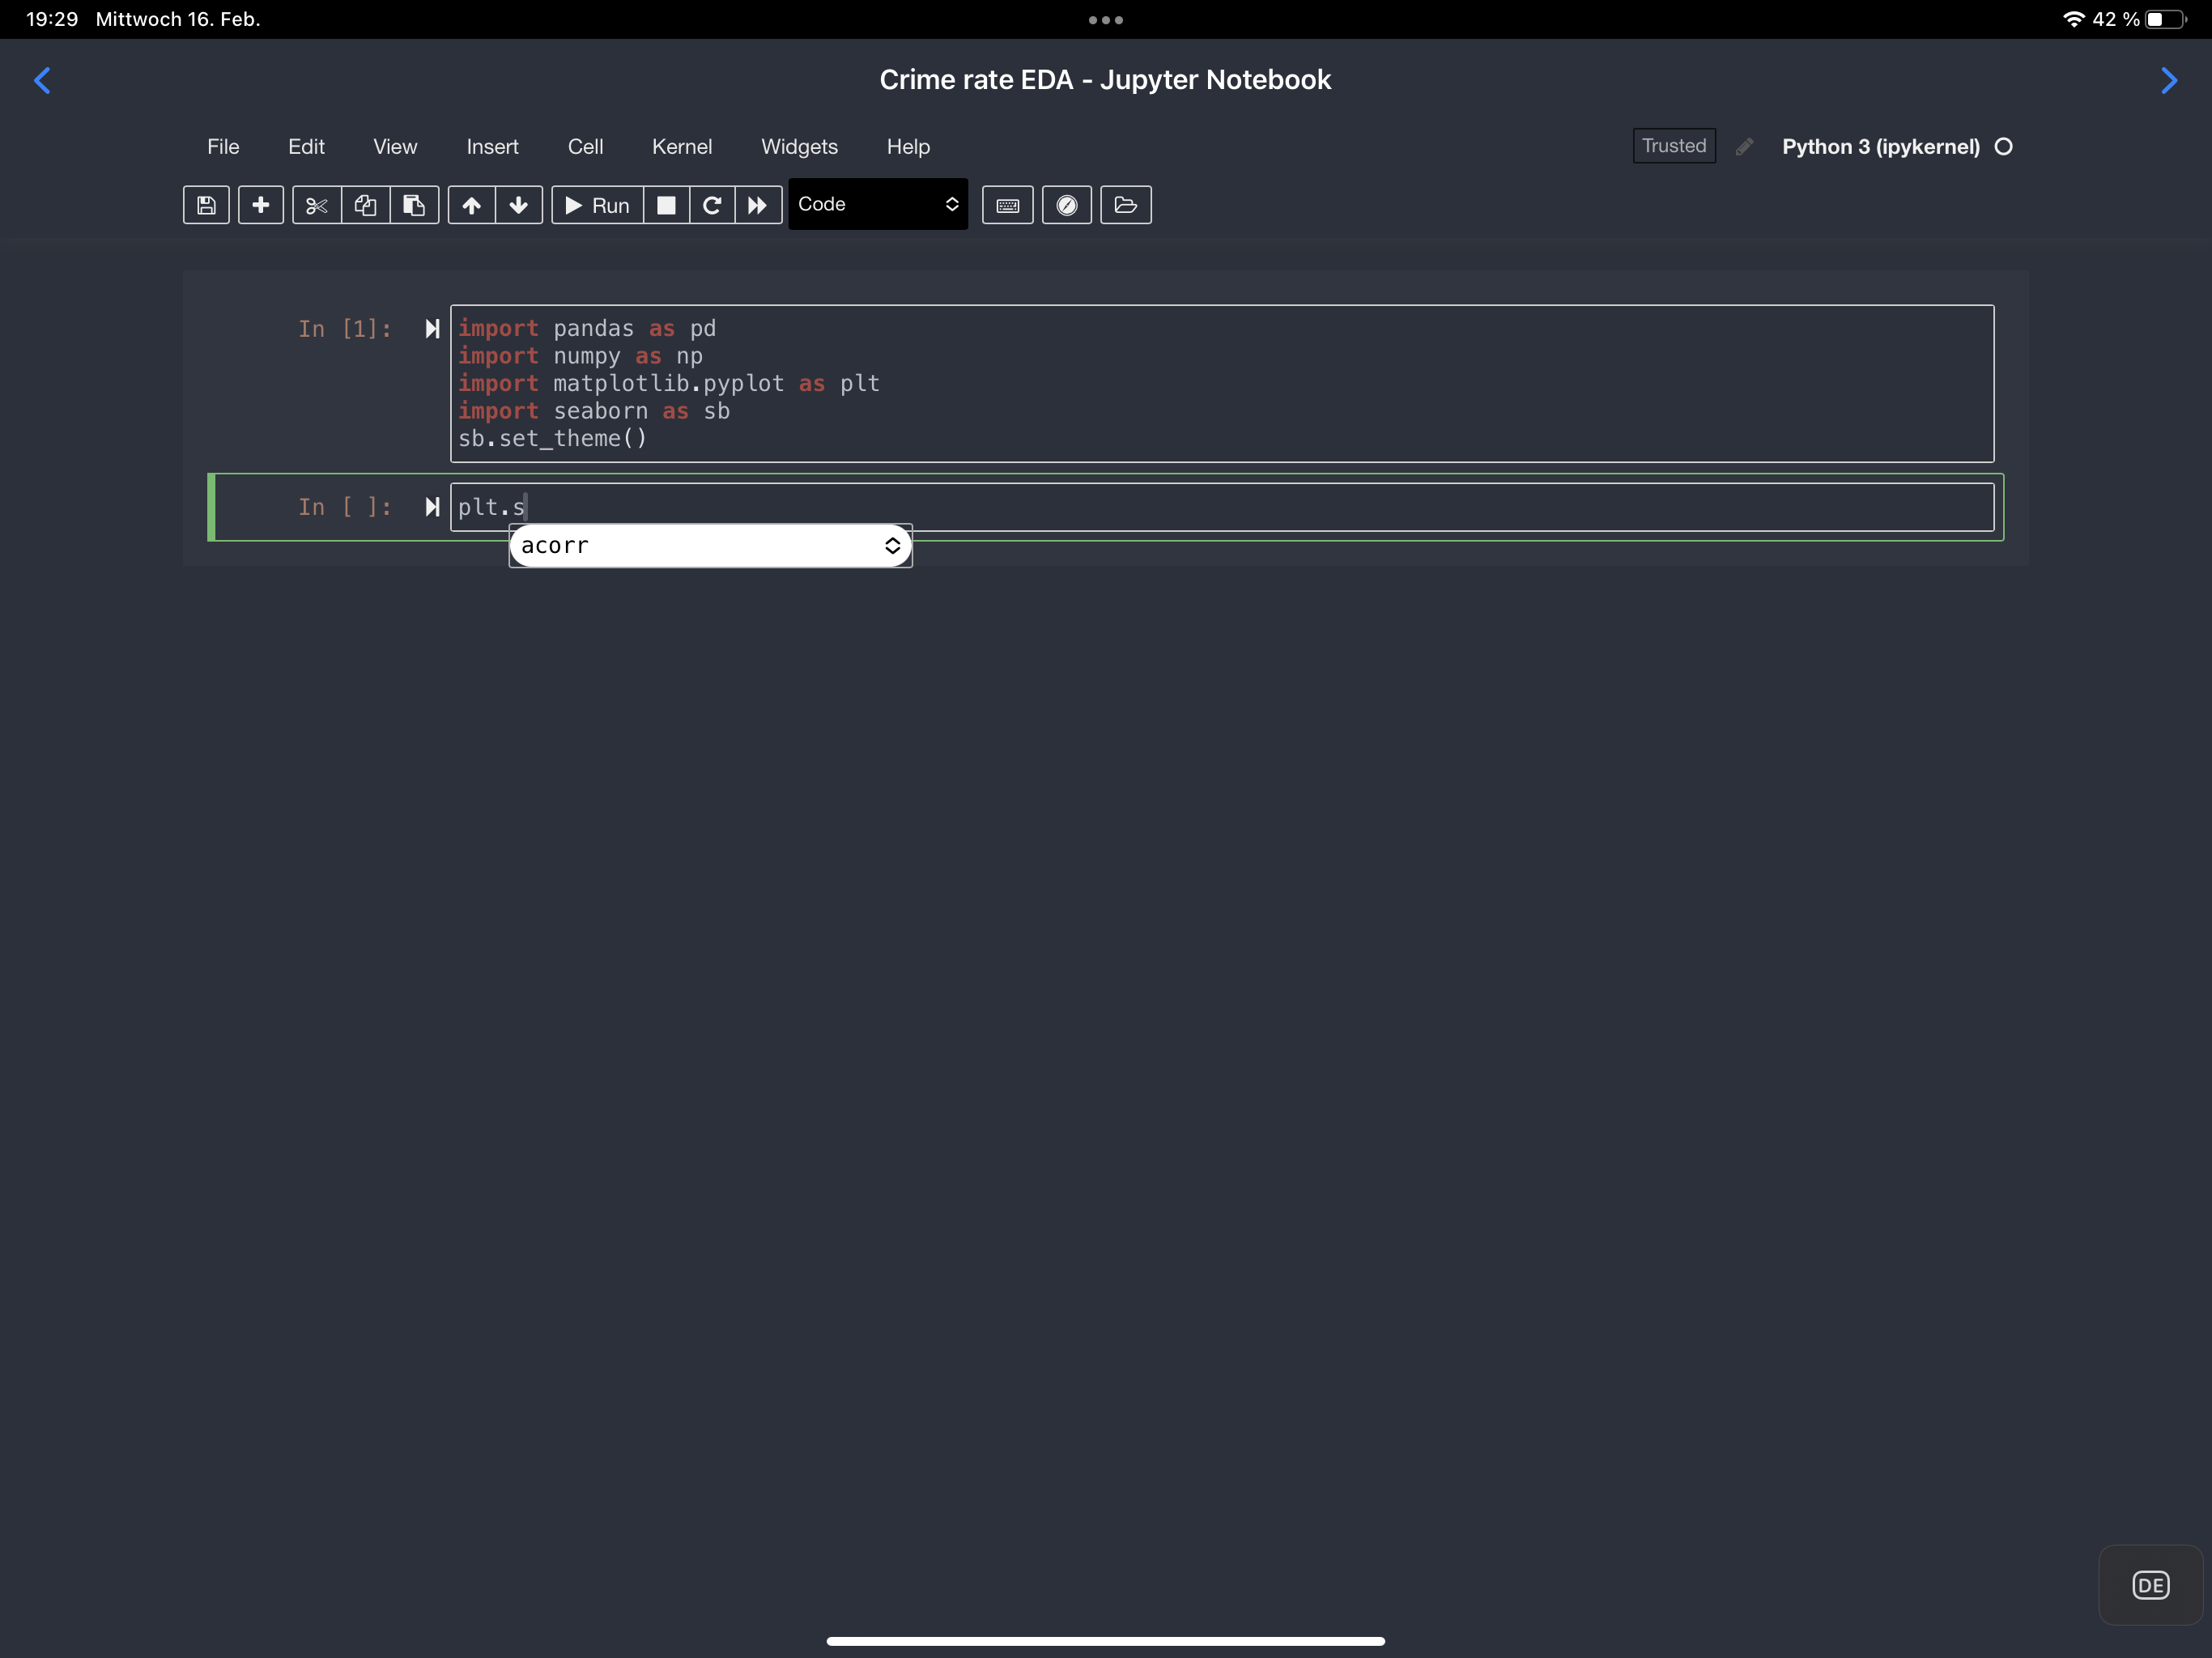Interrupt the kernel with the stop icon
The image size is (2212, 1658).
[x=666, y=205]
